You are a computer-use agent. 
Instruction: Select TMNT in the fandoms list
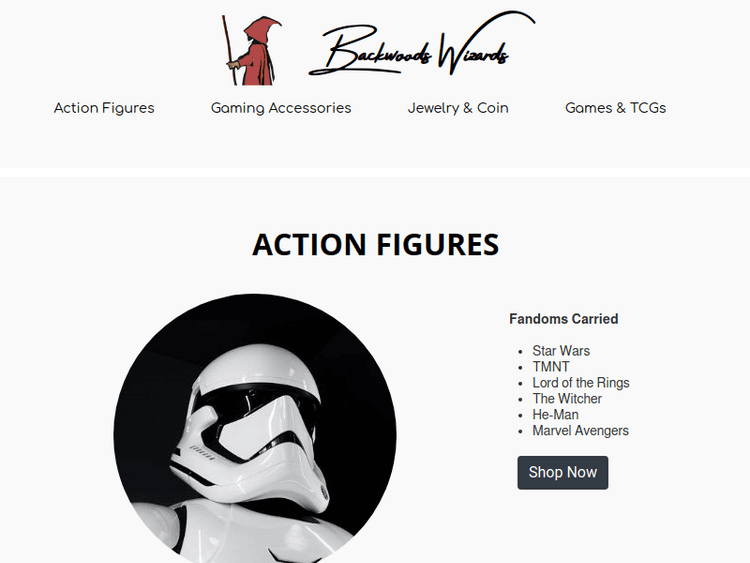click(x=551, y=367)
